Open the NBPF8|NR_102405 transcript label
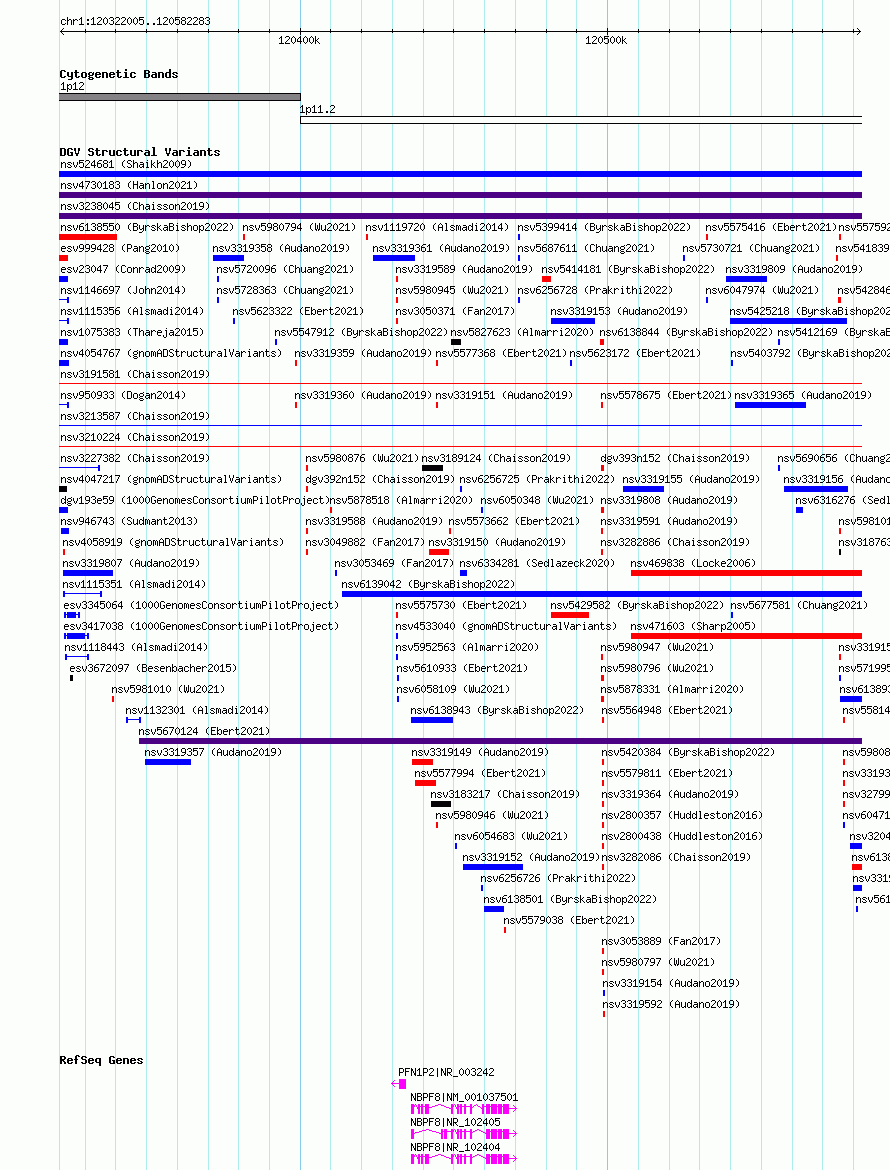This screenshot has width=890, height=1170. click(x=455, y=1121)
